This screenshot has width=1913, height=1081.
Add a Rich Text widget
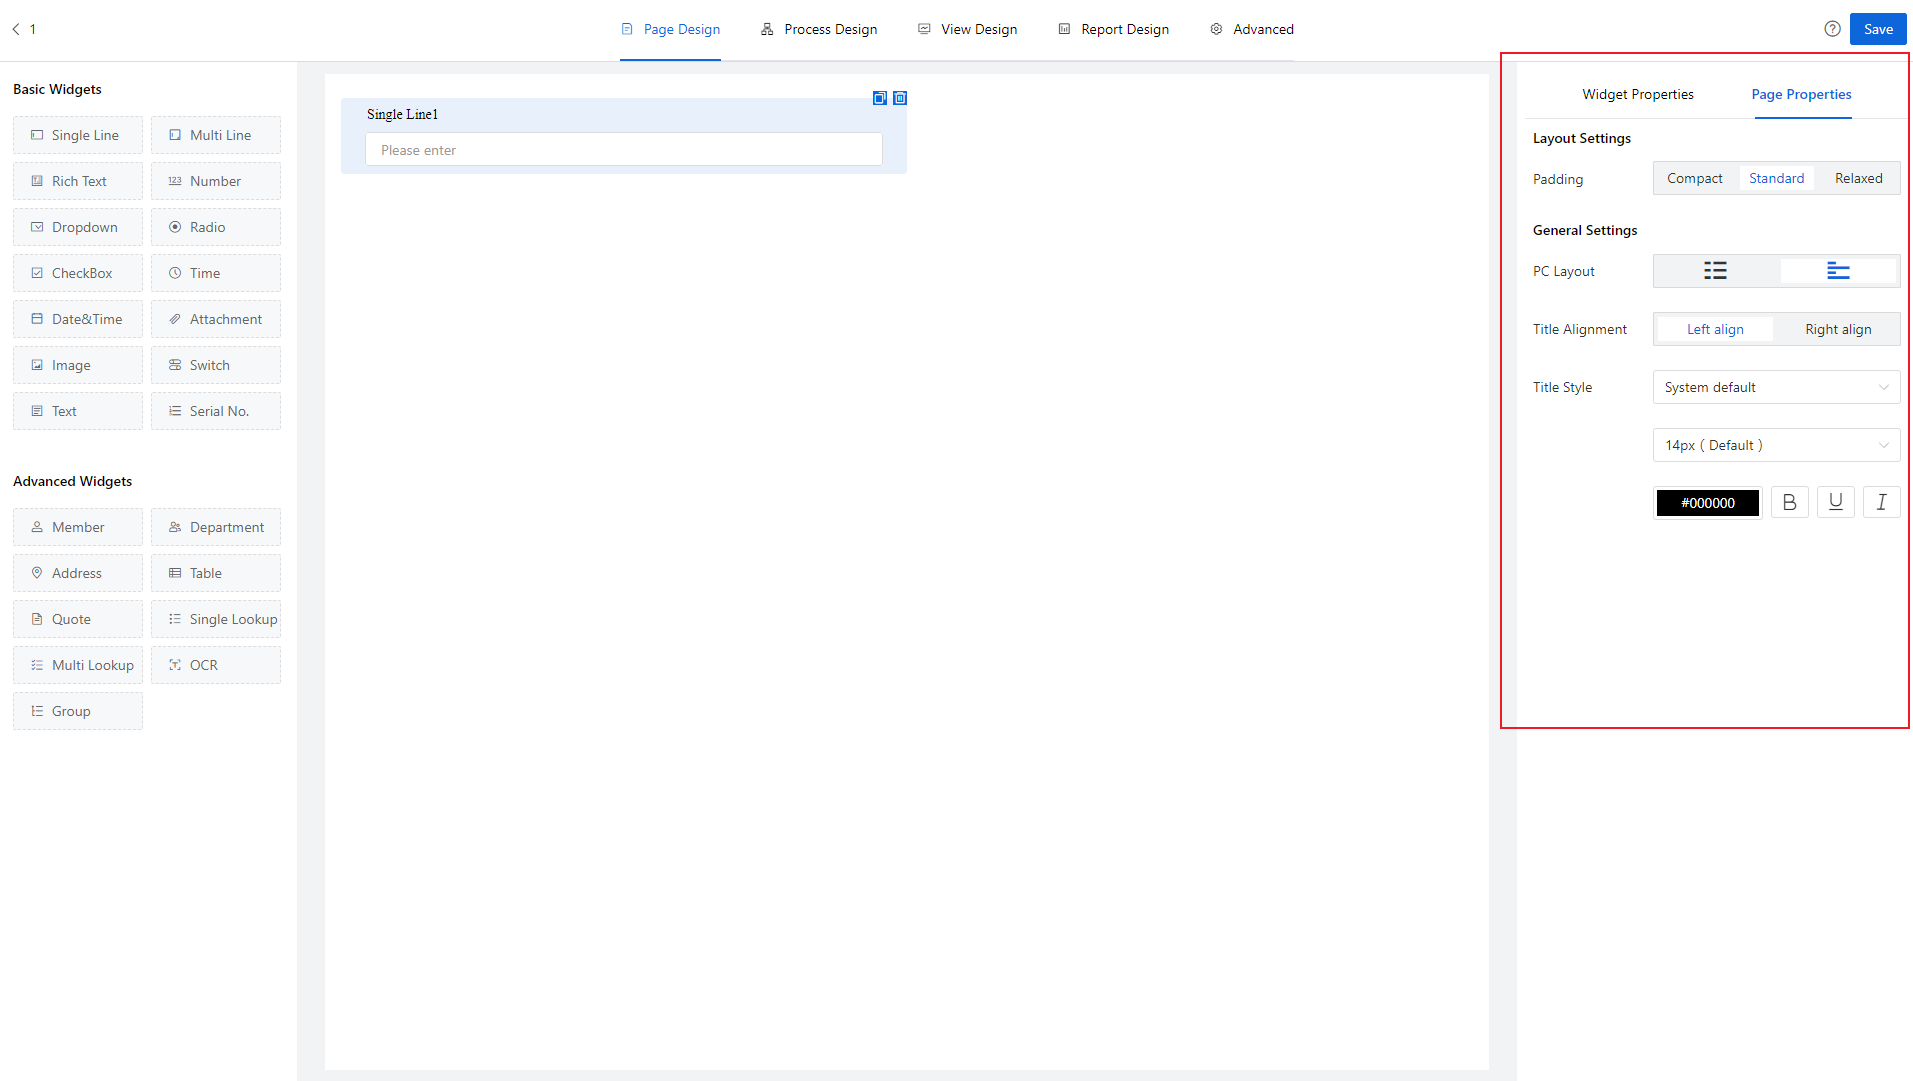(78, 181)
